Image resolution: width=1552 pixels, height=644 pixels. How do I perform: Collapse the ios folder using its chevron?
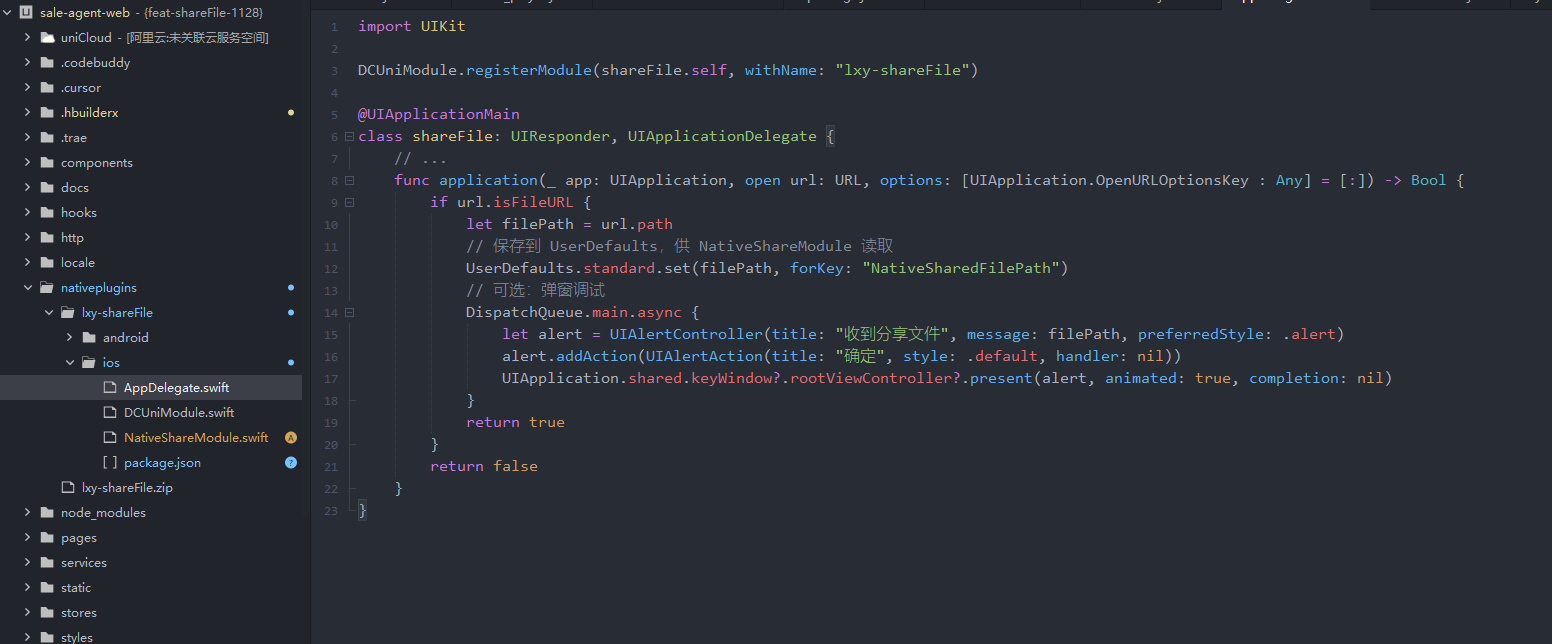click(x=69, y=363)
